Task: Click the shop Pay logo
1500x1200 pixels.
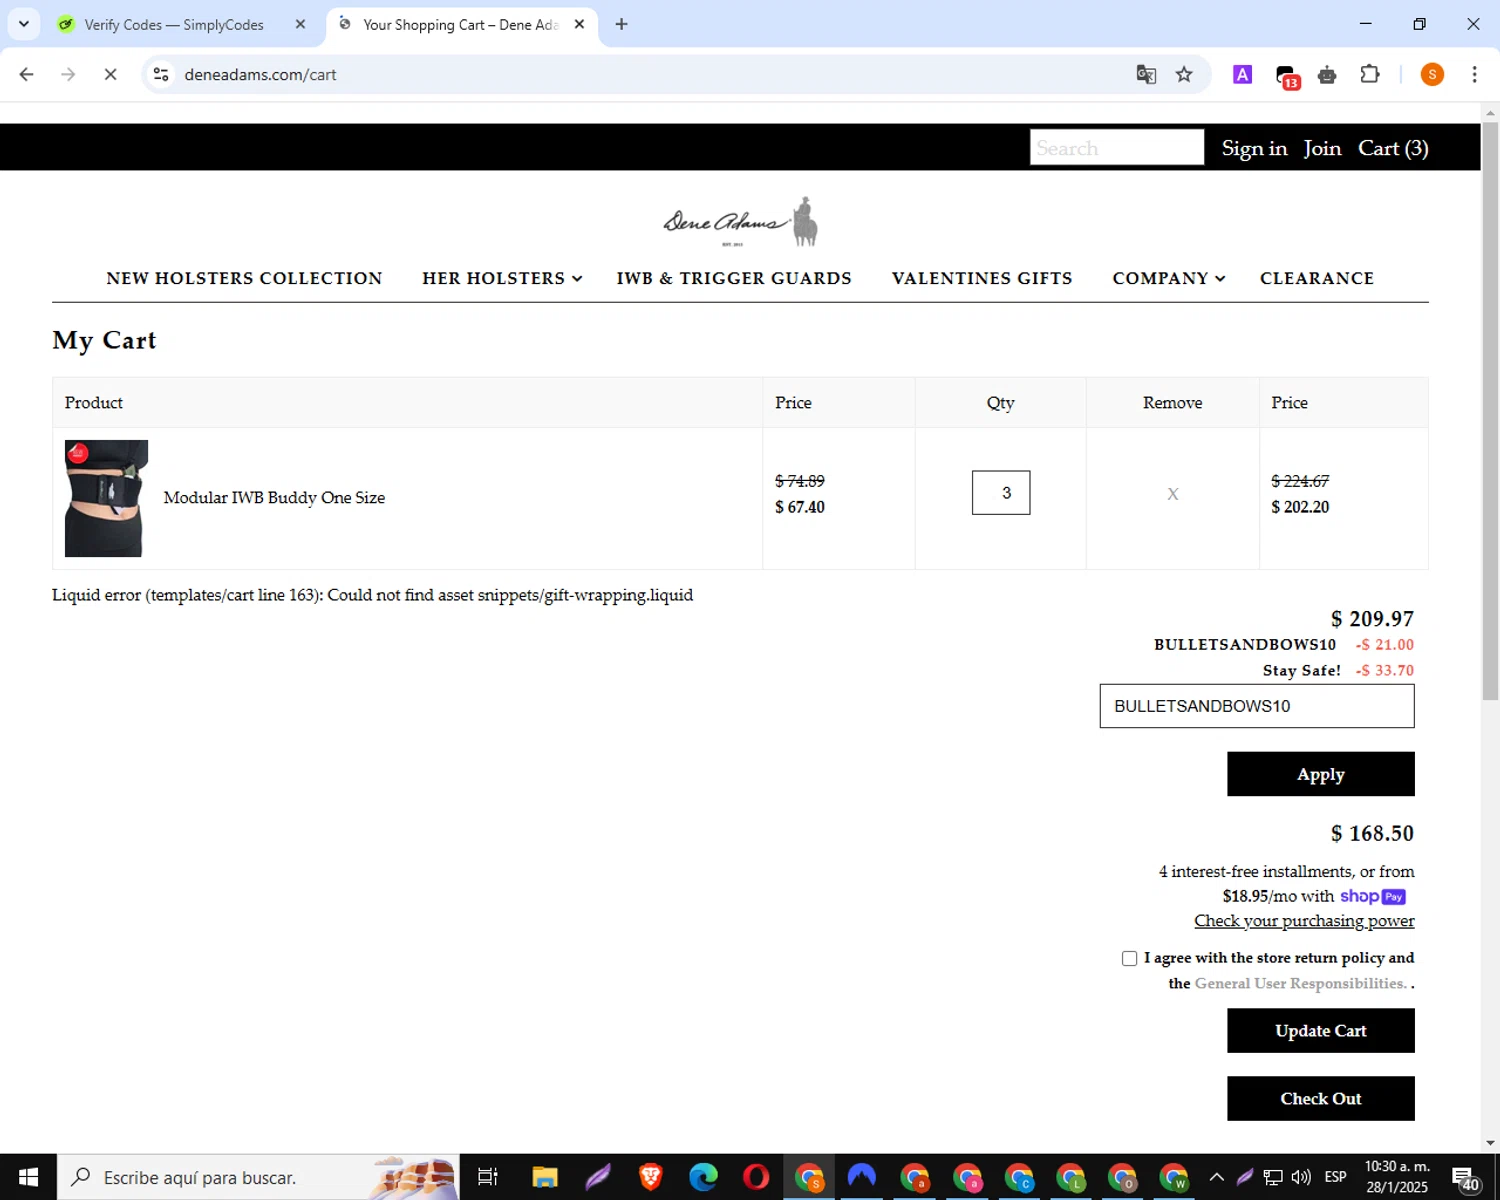Action: click(x=1373, y=896)
